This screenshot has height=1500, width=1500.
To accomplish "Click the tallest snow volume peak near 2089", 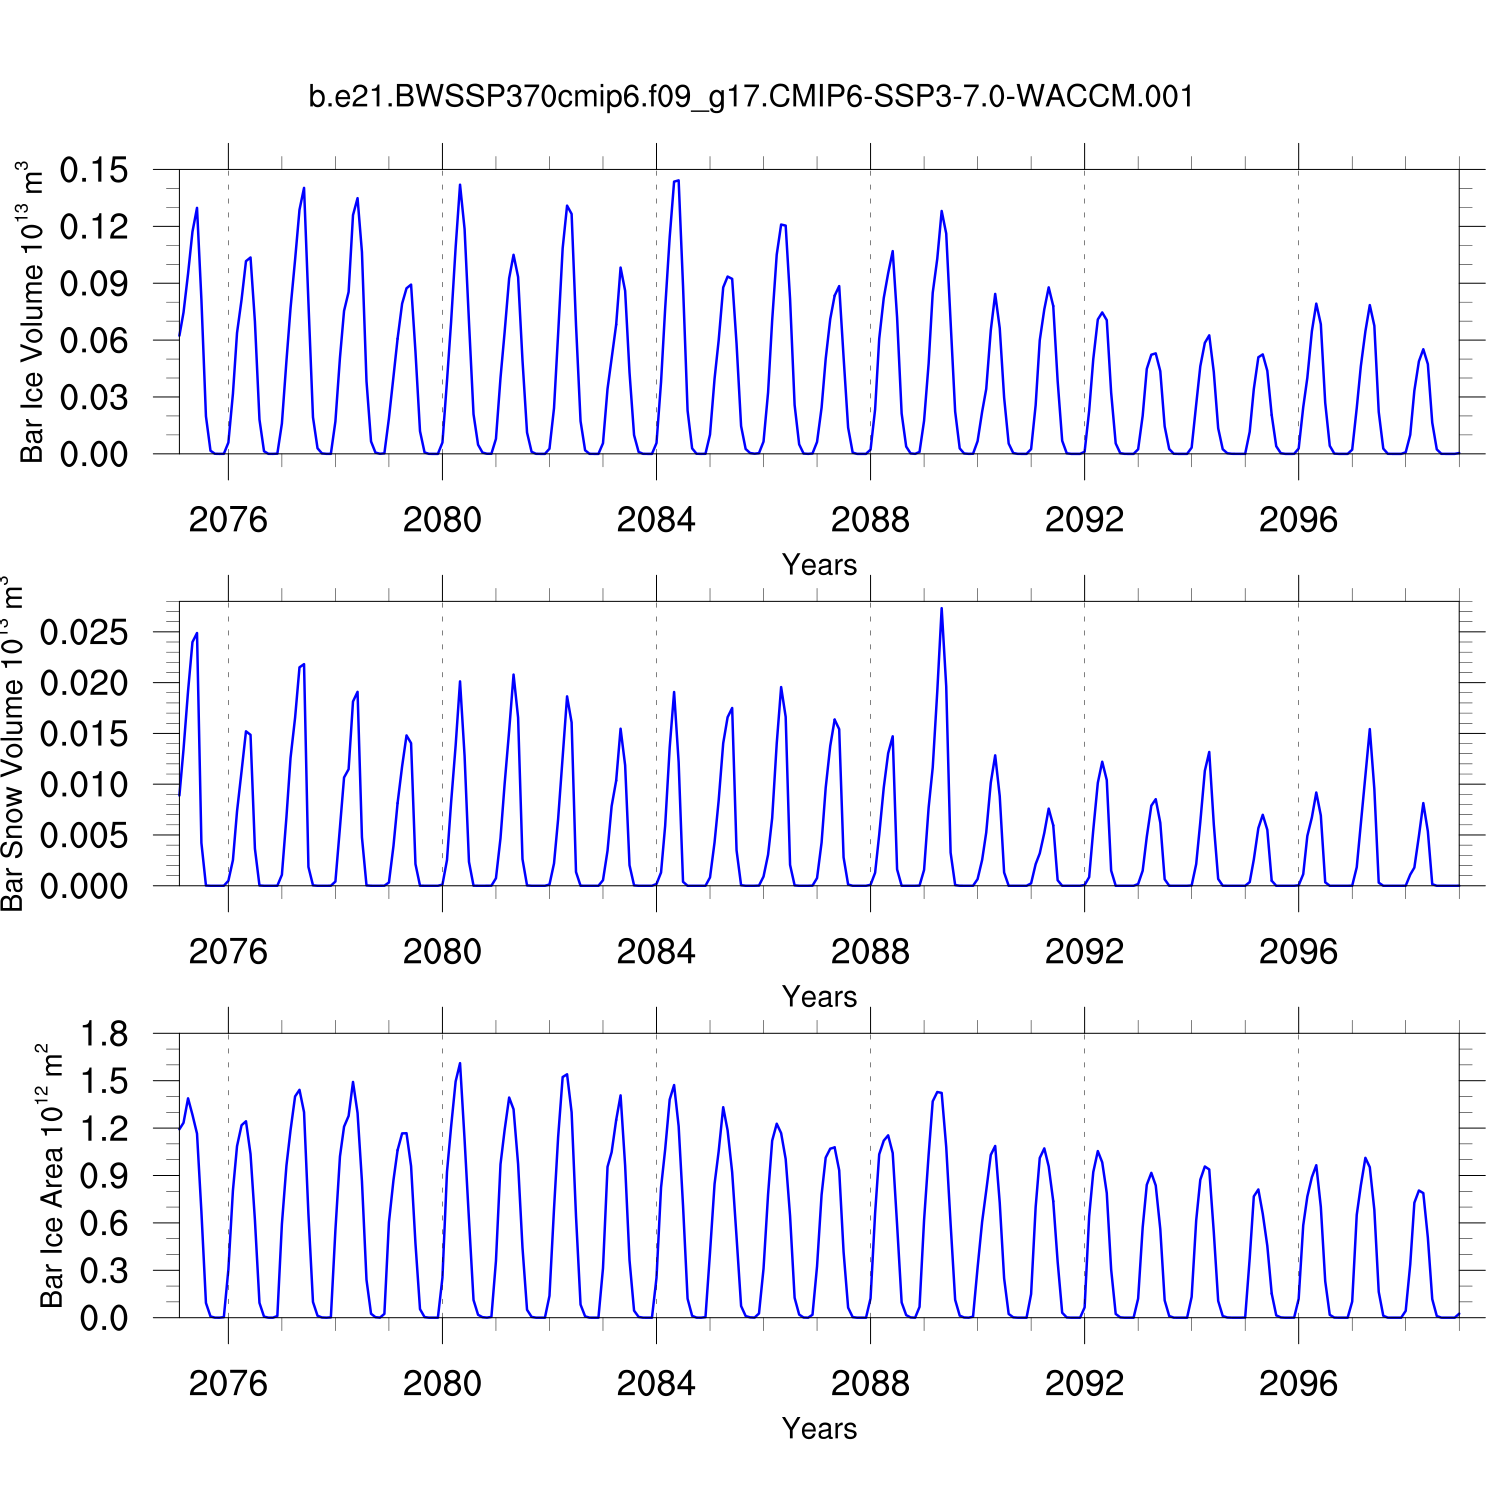I will [941, 609].
